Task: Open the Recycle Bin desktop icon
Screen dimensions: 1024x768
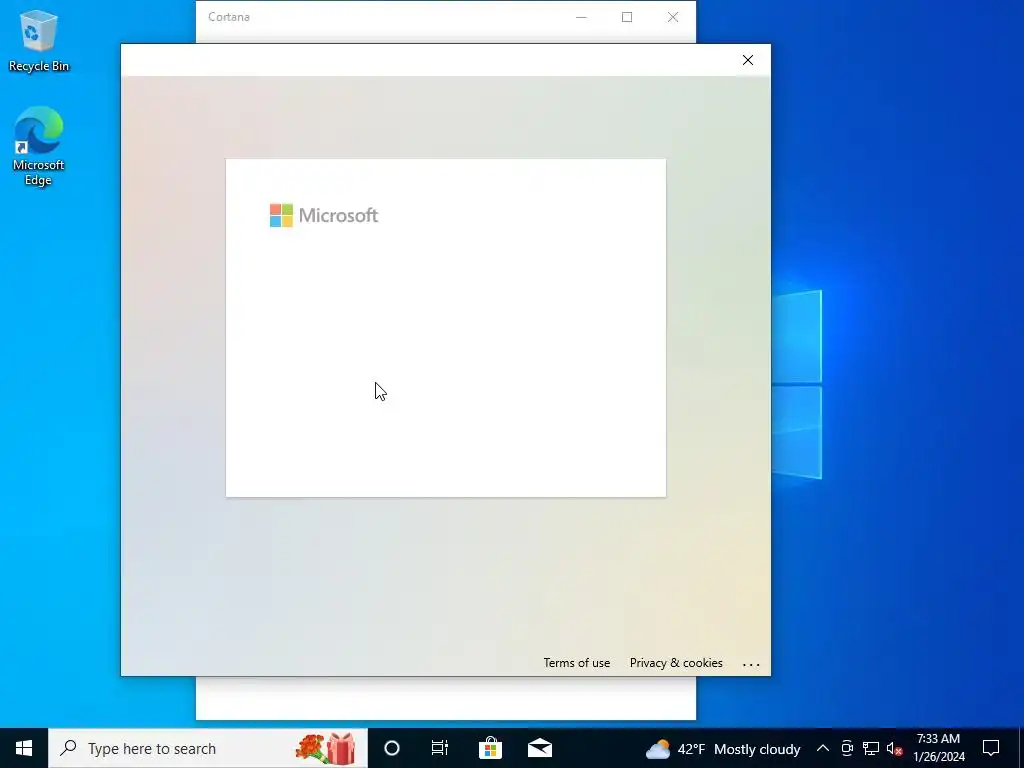Action: [x=39, y=40]
